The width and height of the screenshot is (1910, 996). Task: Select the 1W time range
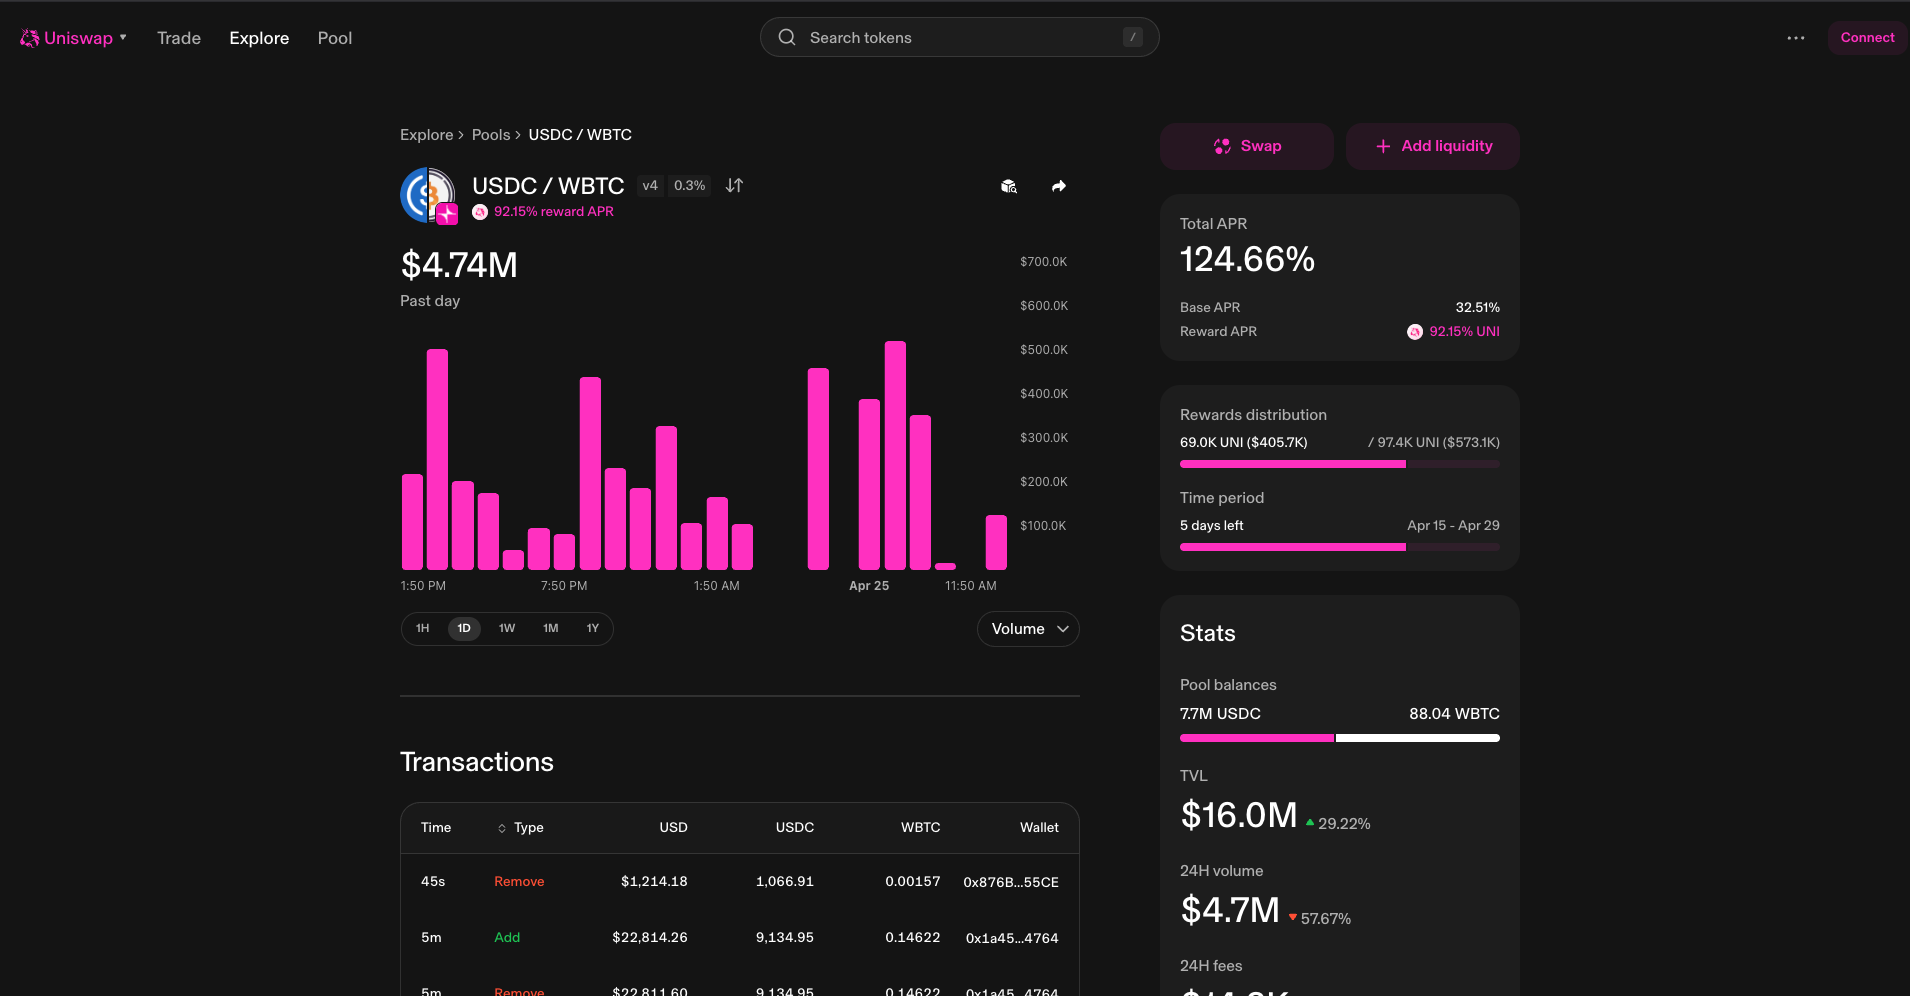(507, 628)
